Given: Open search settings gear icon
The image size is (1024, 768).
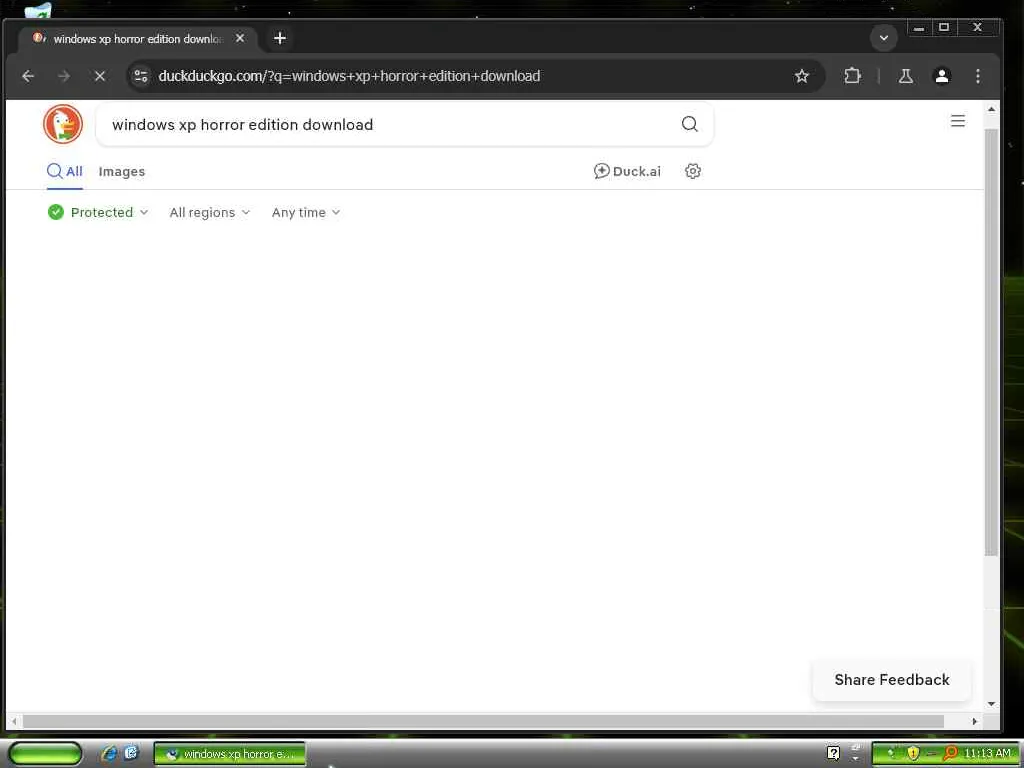Looking at the screenshot, I should (x=693, y=171).
